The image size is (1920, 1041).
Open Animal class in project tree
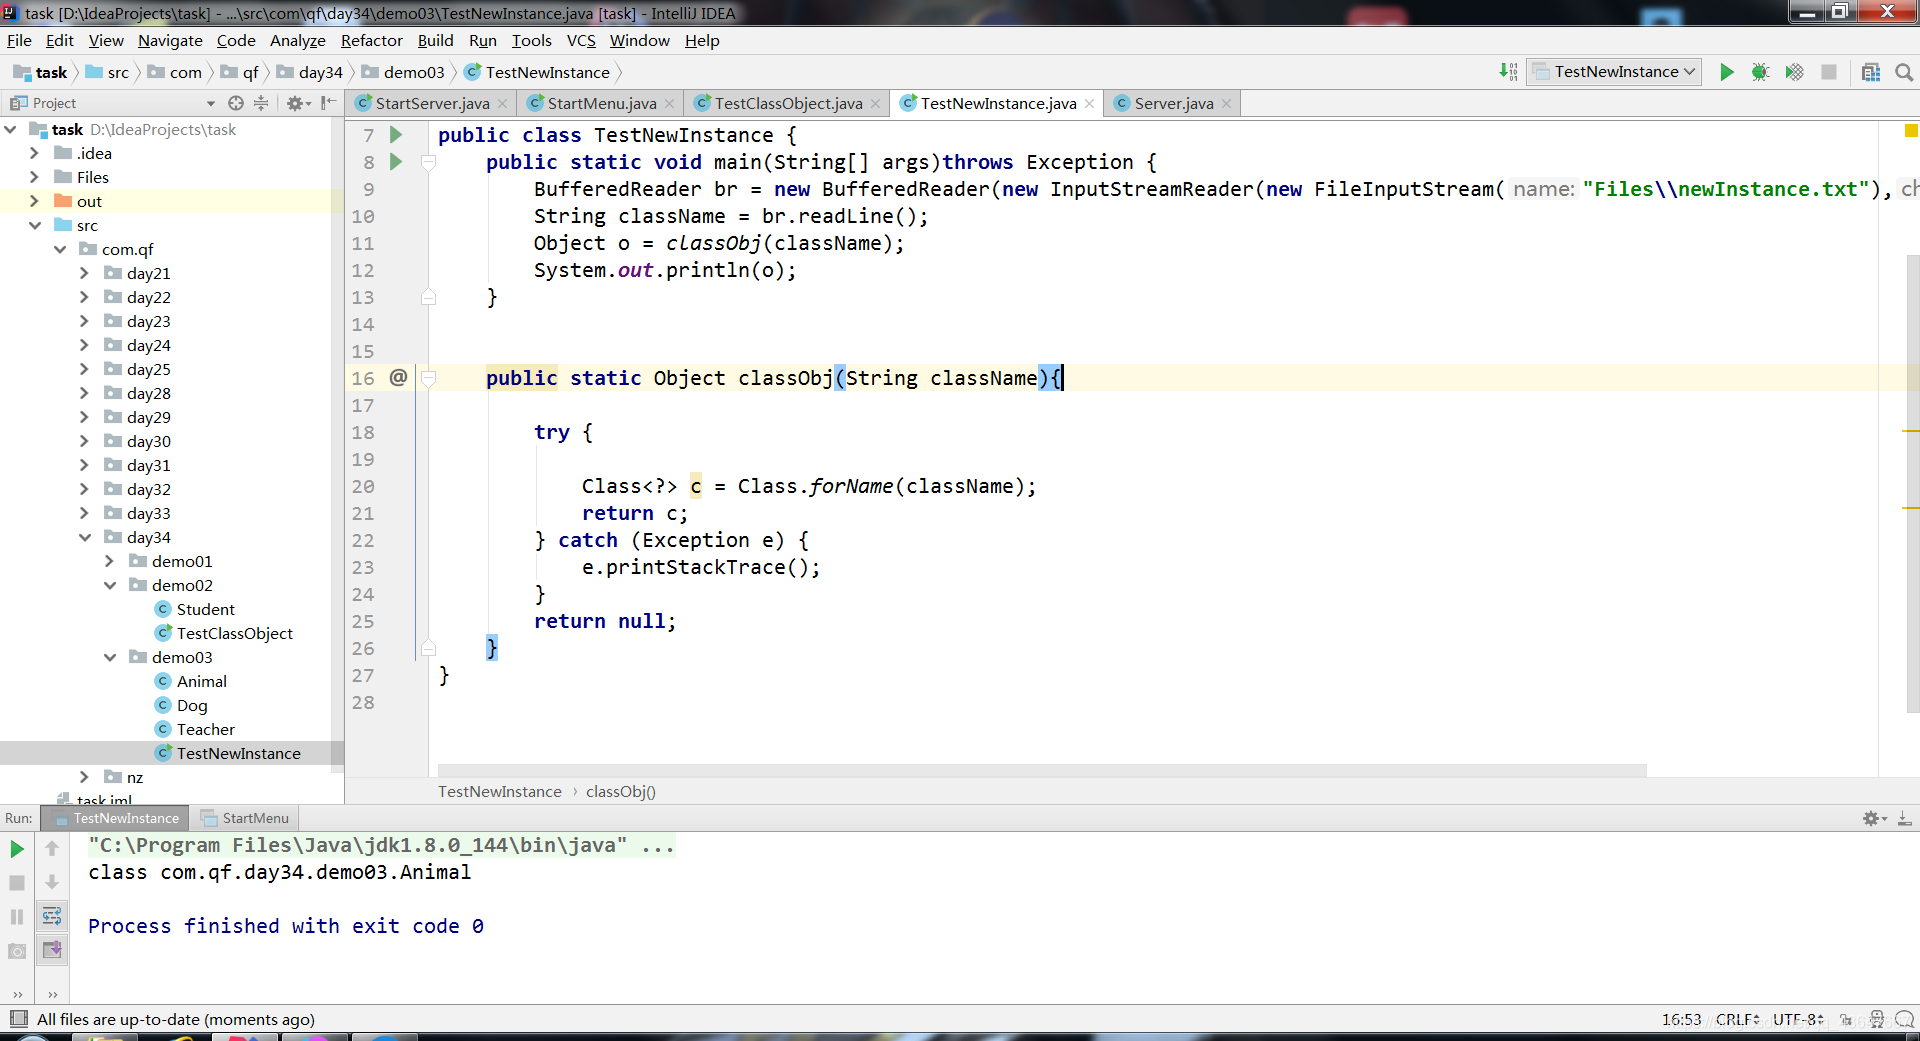tap(202, 681)
